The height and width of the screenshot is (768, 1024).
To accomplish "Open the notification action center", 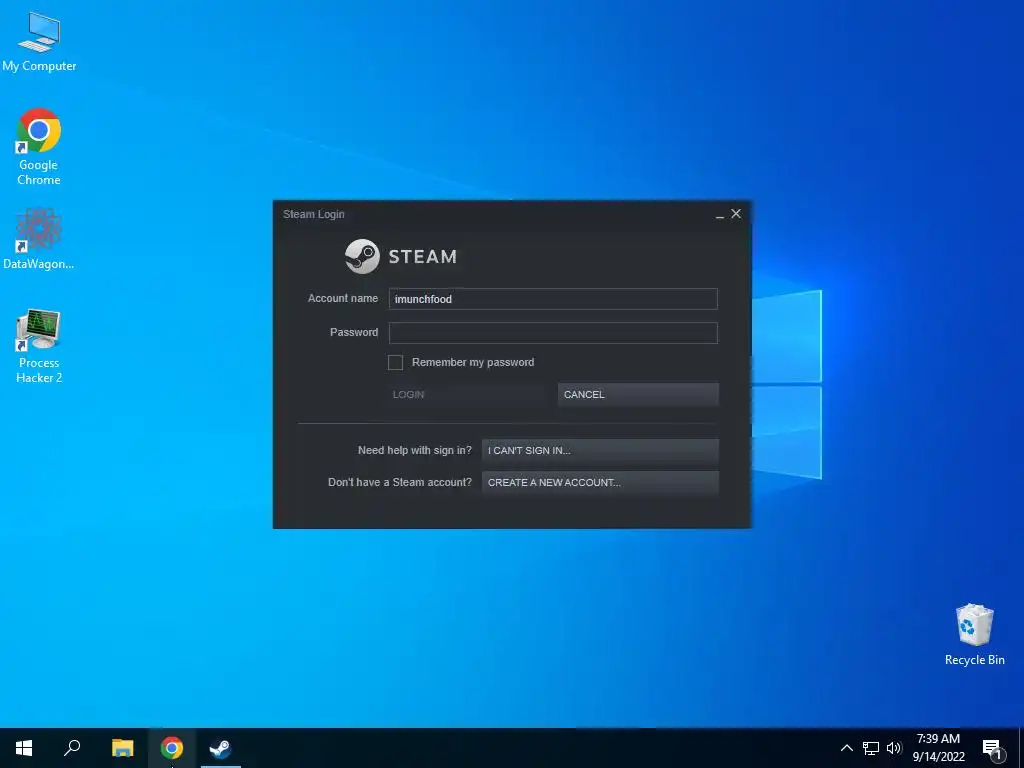I will point(992,748).
